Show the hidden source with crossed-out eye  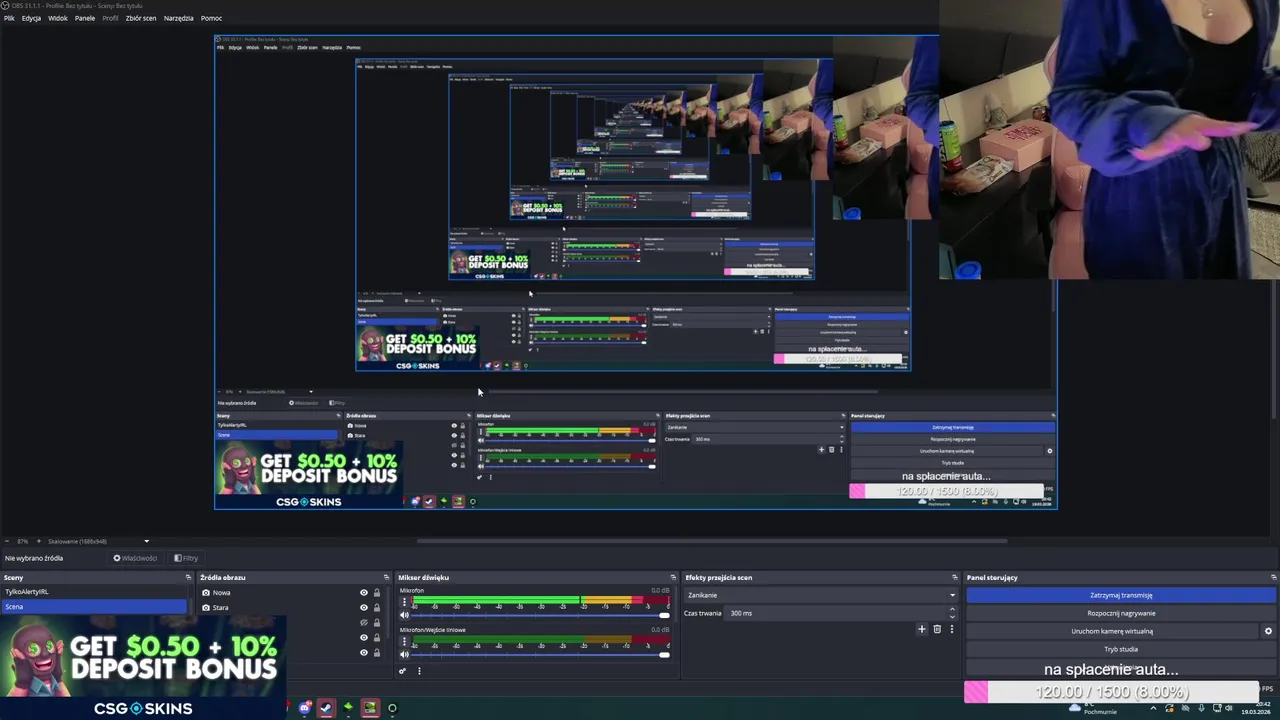click(x=364, y=622)
